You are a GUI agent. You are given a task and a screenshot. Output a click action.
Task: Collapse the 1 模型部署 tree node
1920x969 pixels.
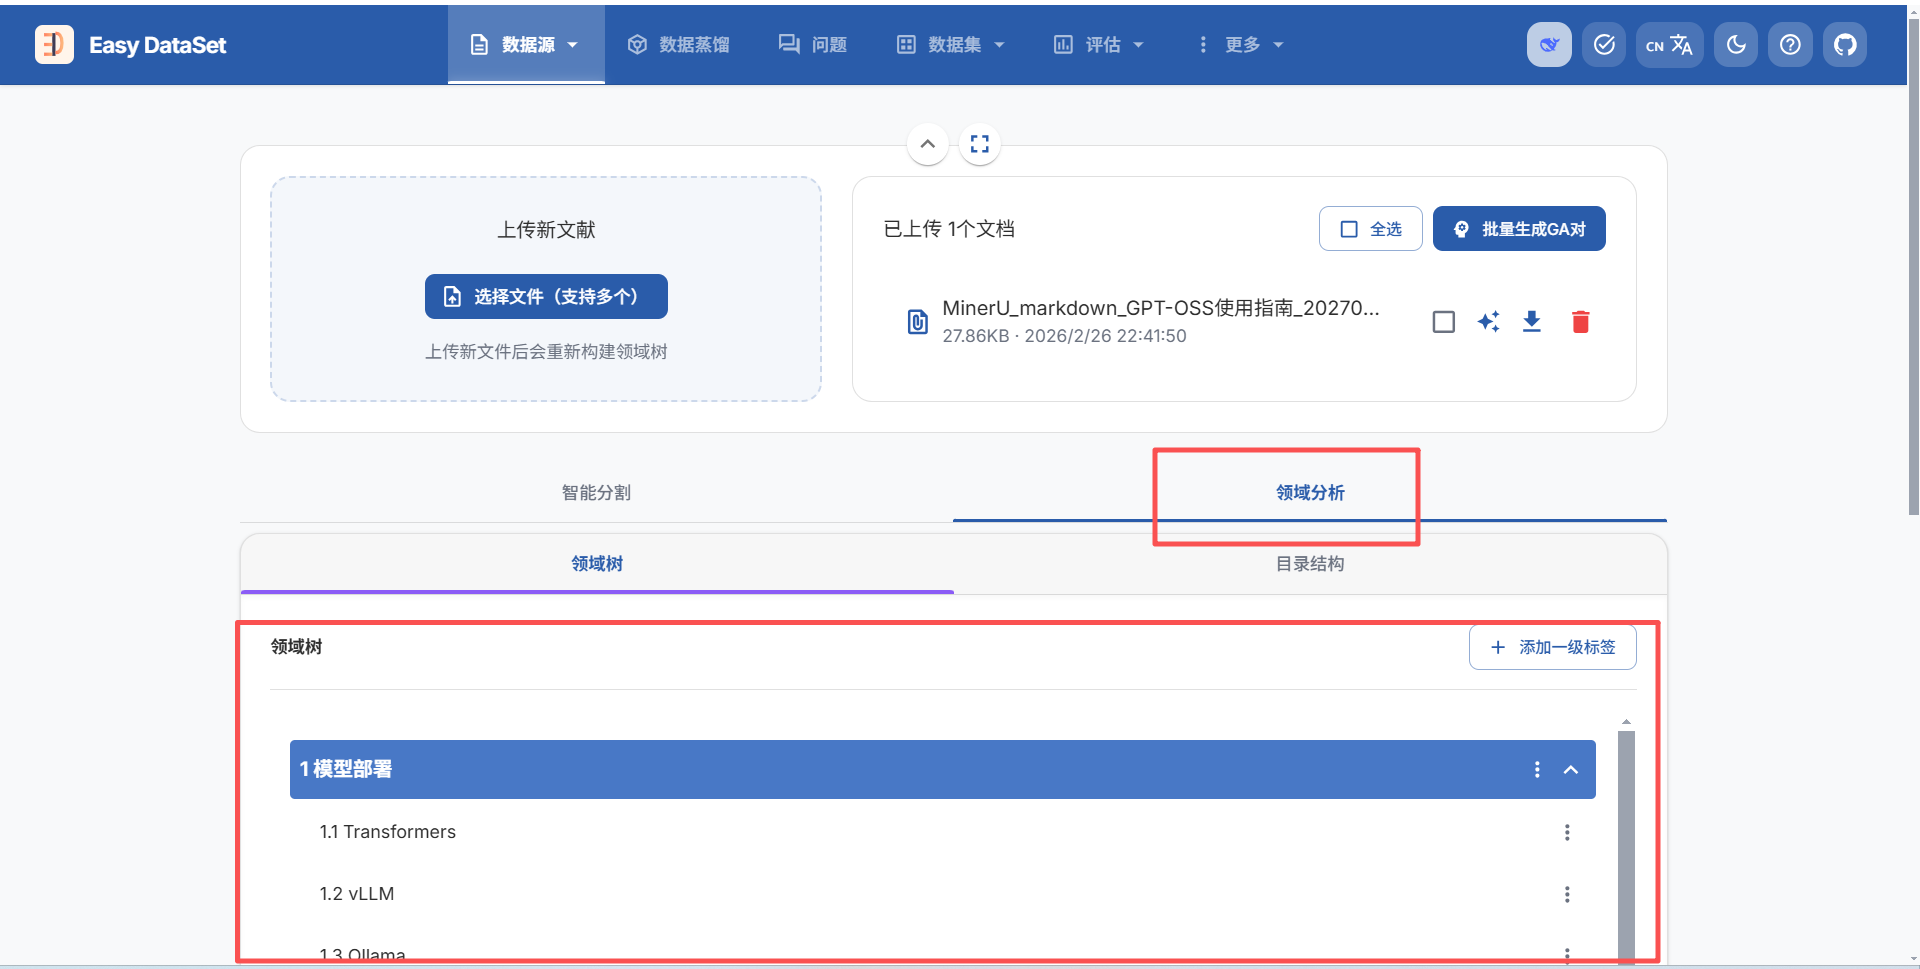click(x=1571, y=769)
